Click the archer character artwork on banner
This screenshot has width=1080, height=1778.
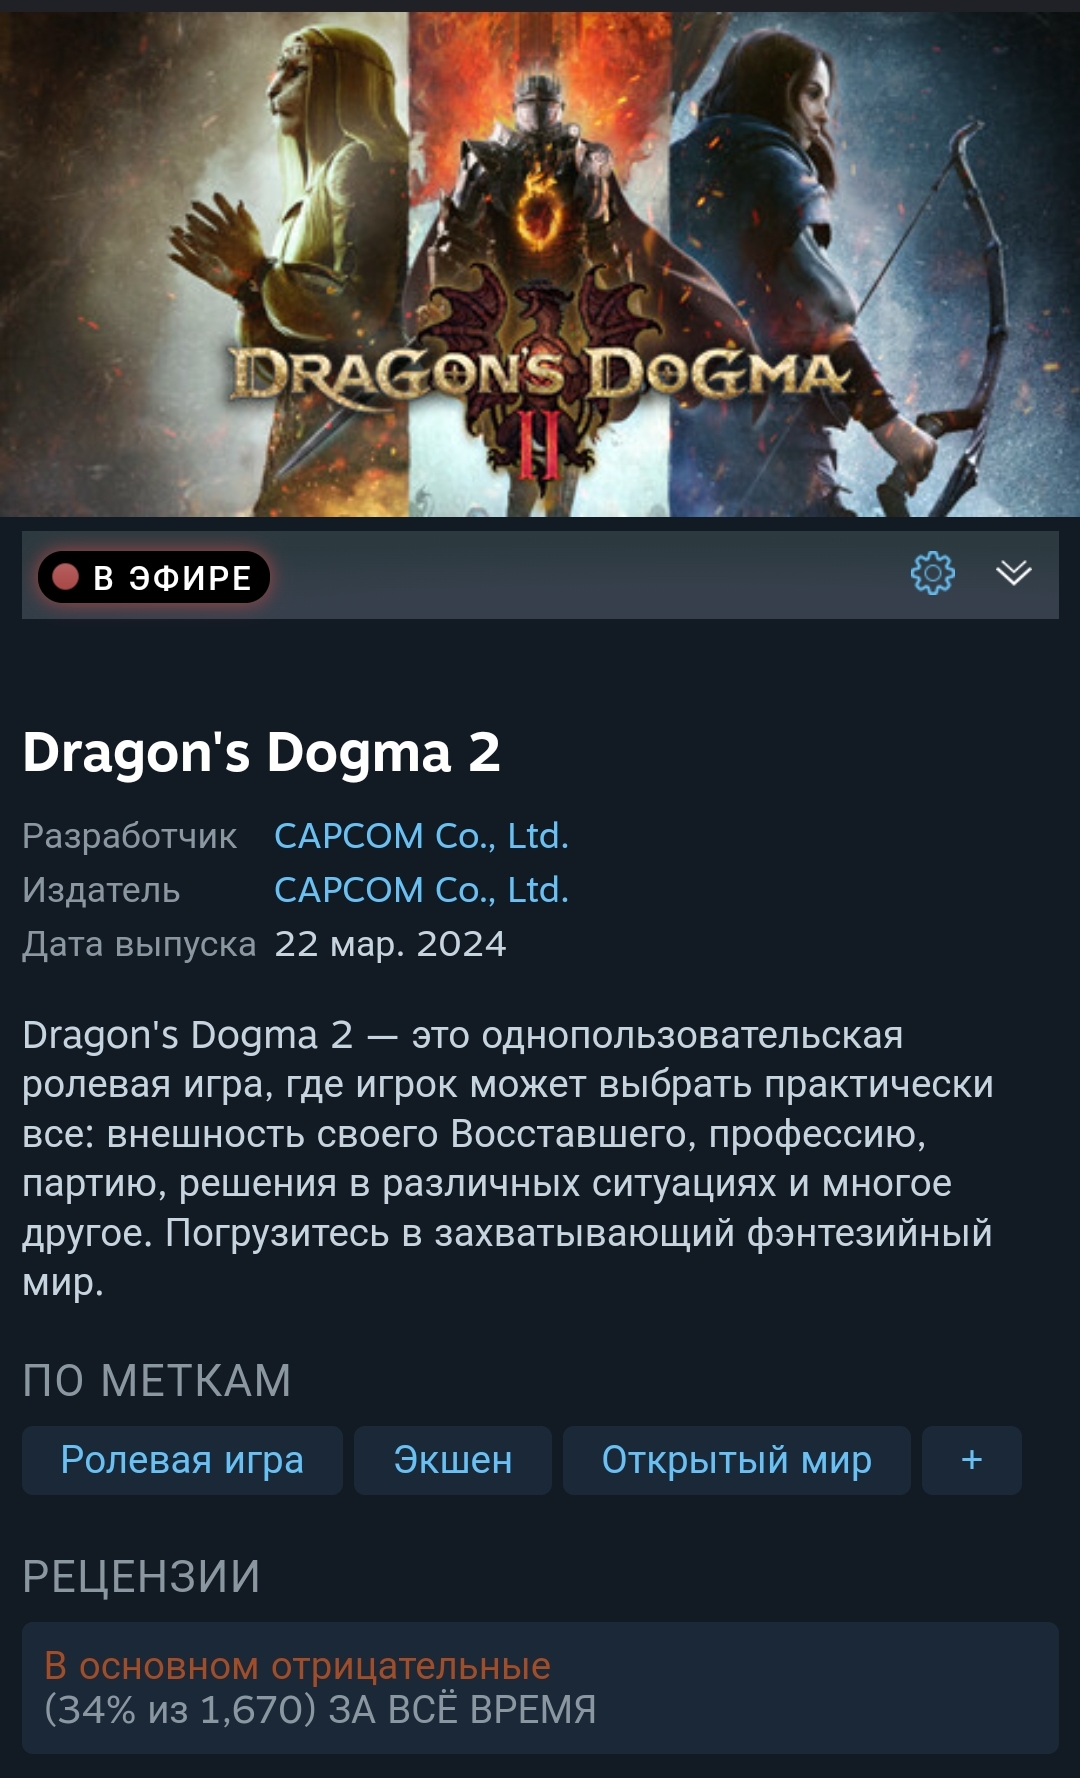click(x=850, y=264)
